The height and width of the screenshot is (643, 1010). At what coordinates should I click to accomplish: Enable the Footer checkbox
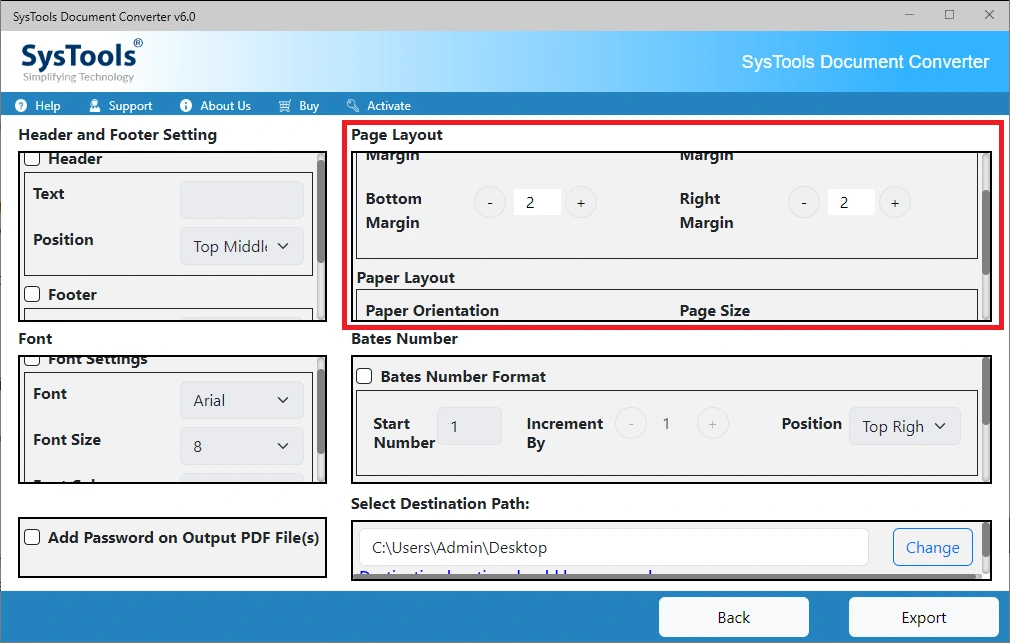[32, 294]
